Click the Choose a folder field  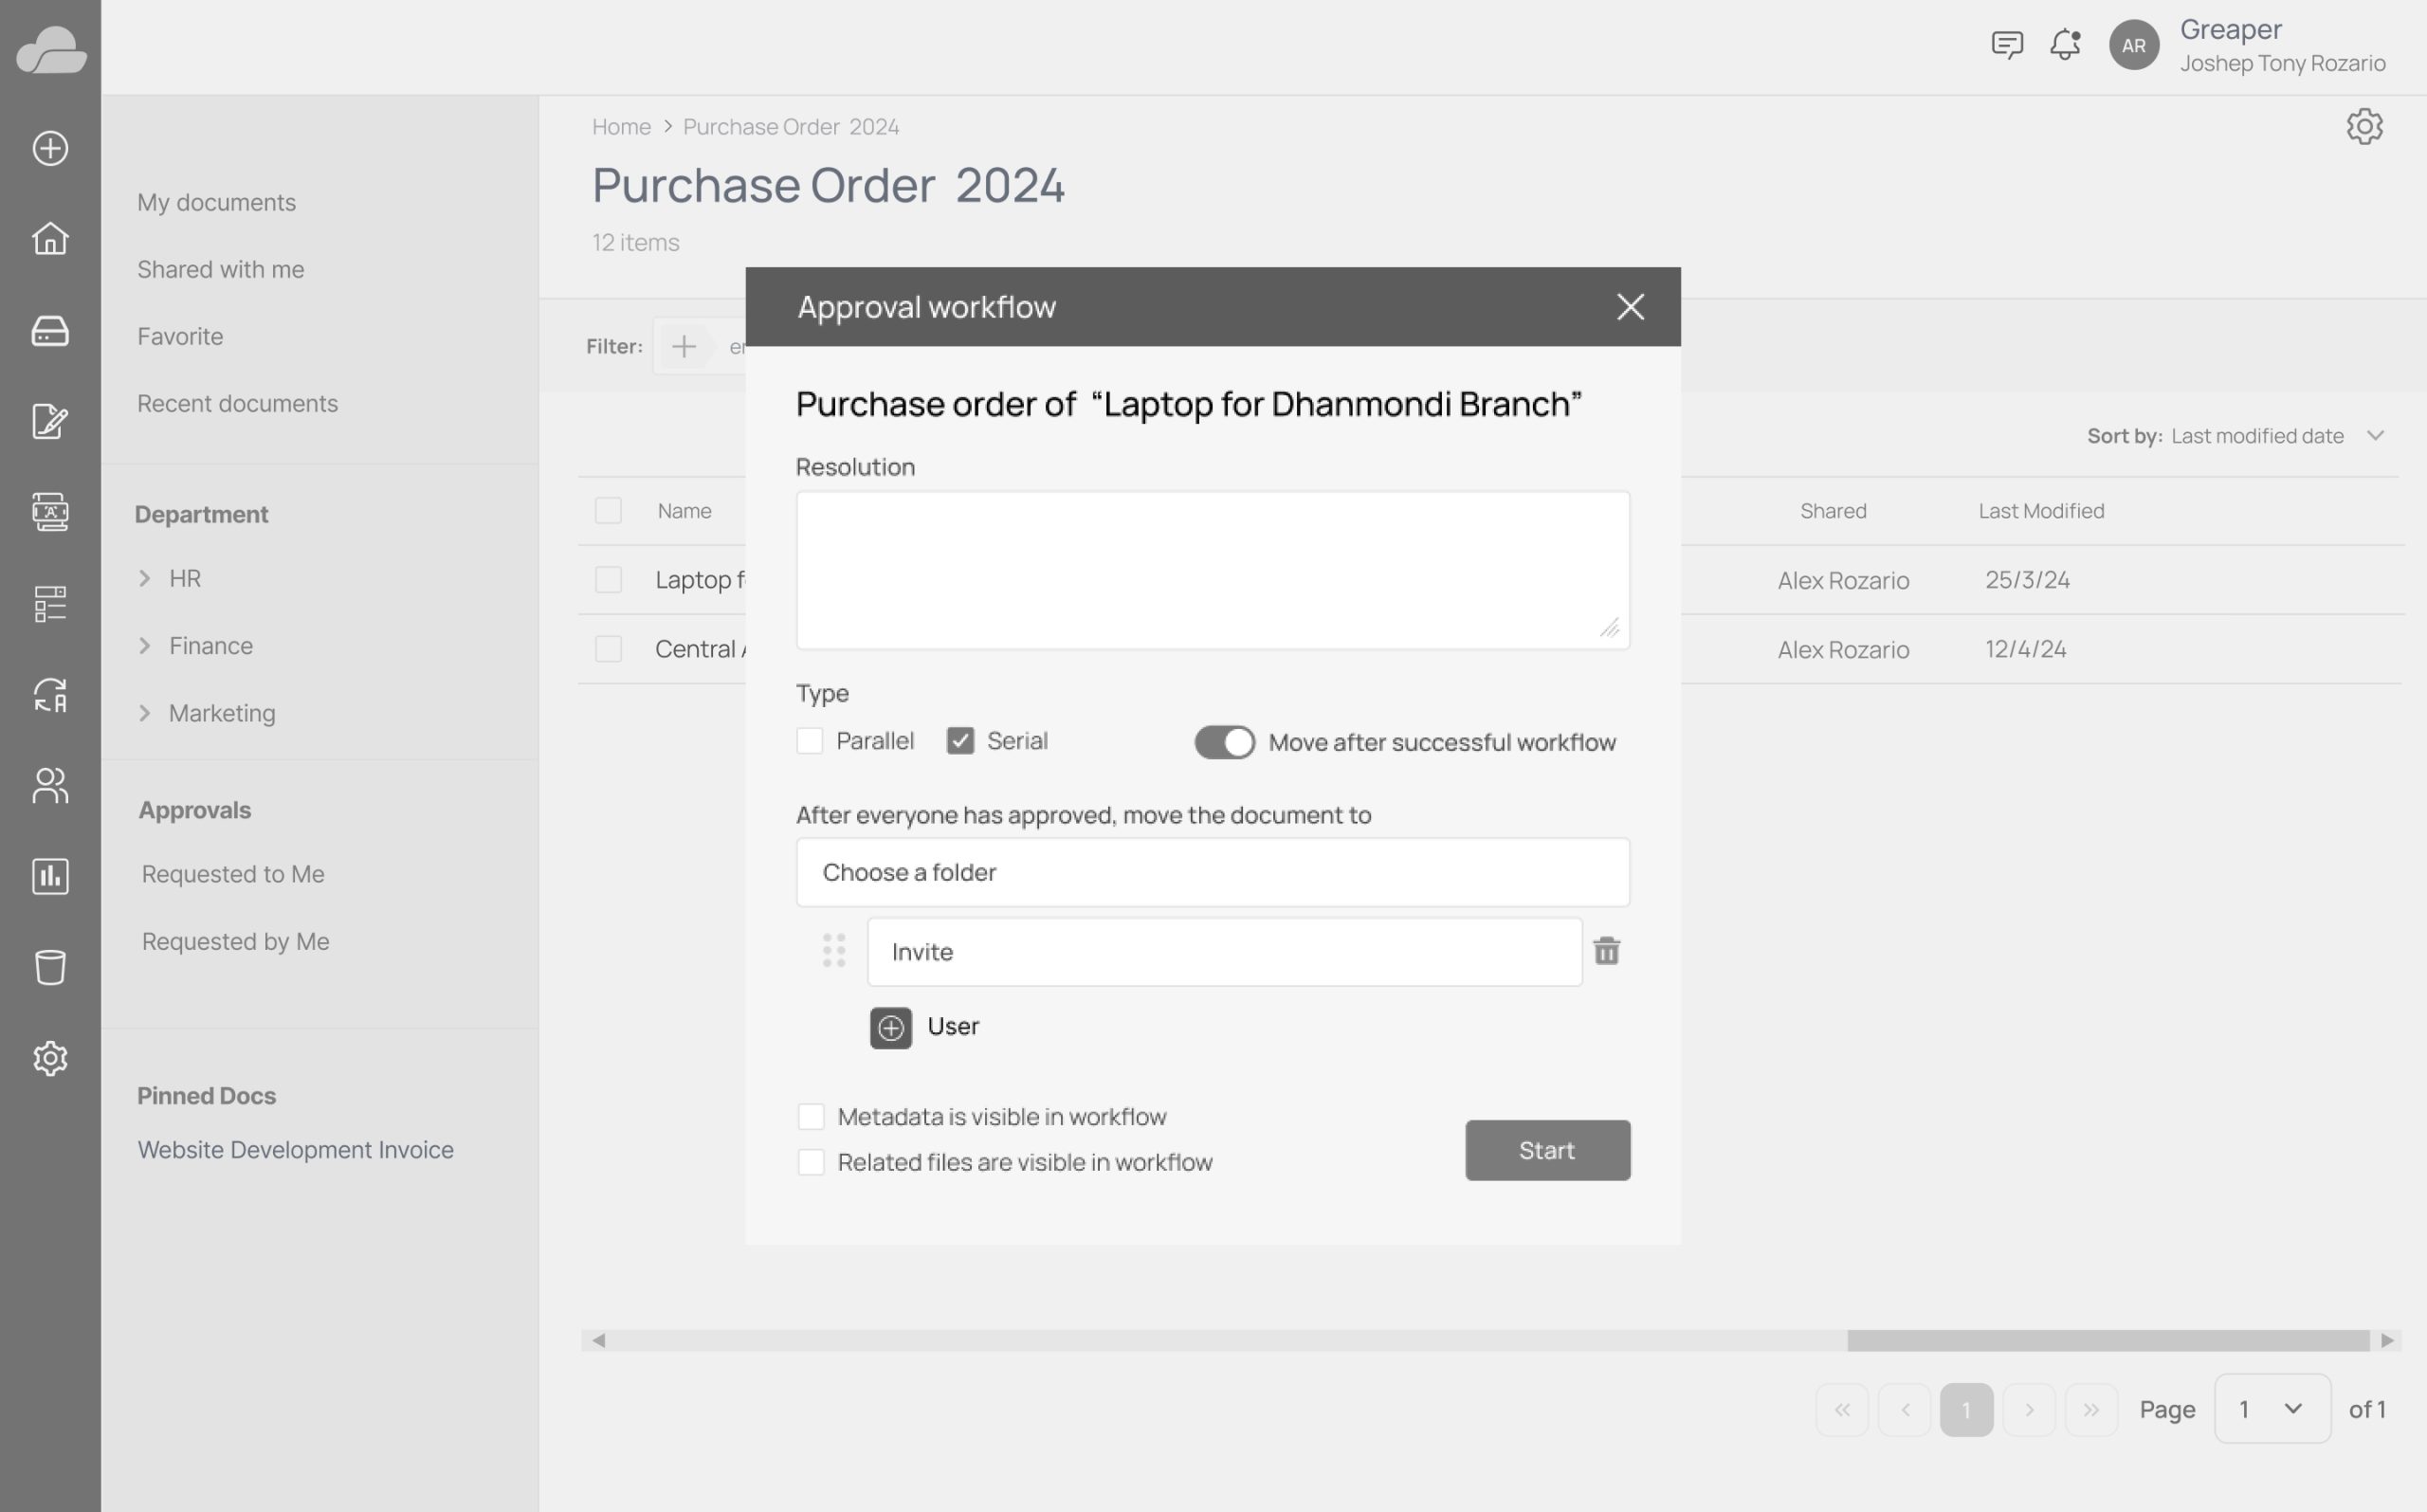tap(1212, 871)
